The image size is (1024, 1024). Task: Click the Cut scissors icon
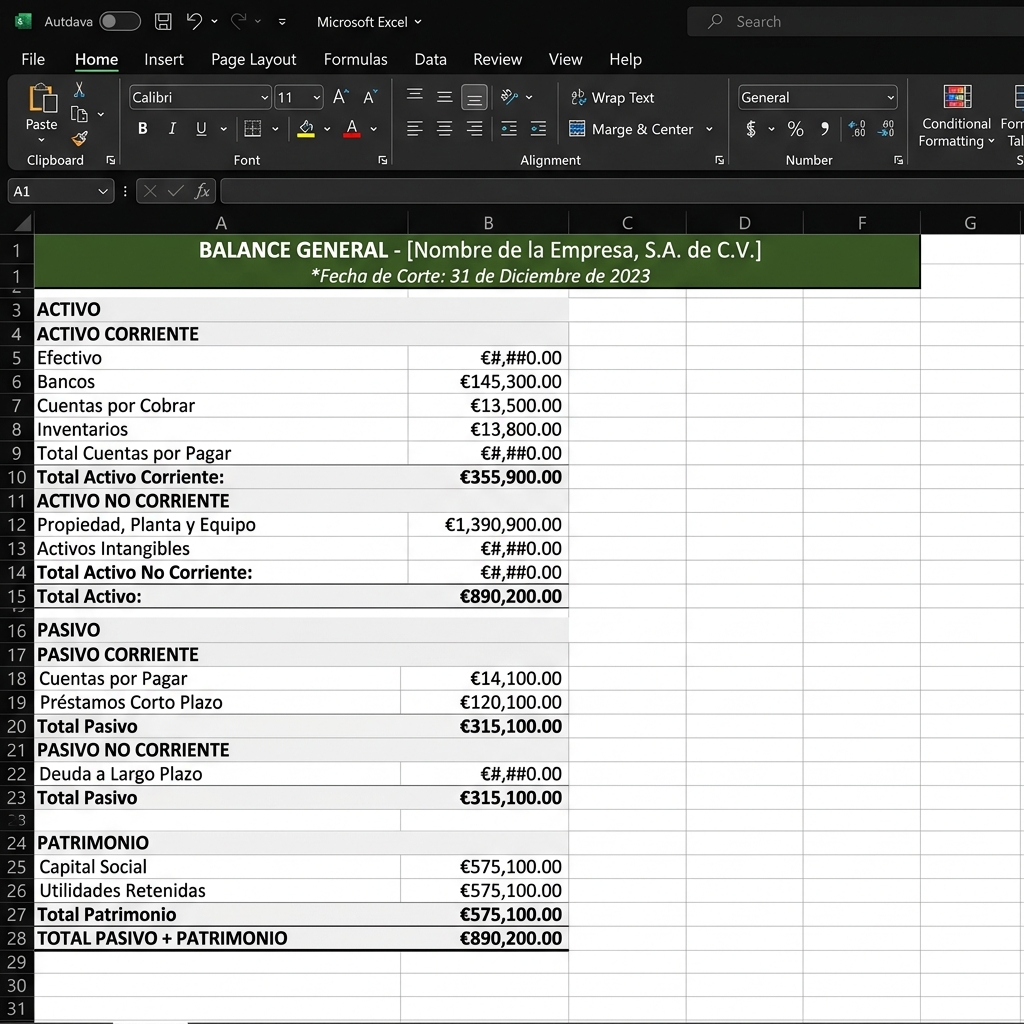[79, 89]
